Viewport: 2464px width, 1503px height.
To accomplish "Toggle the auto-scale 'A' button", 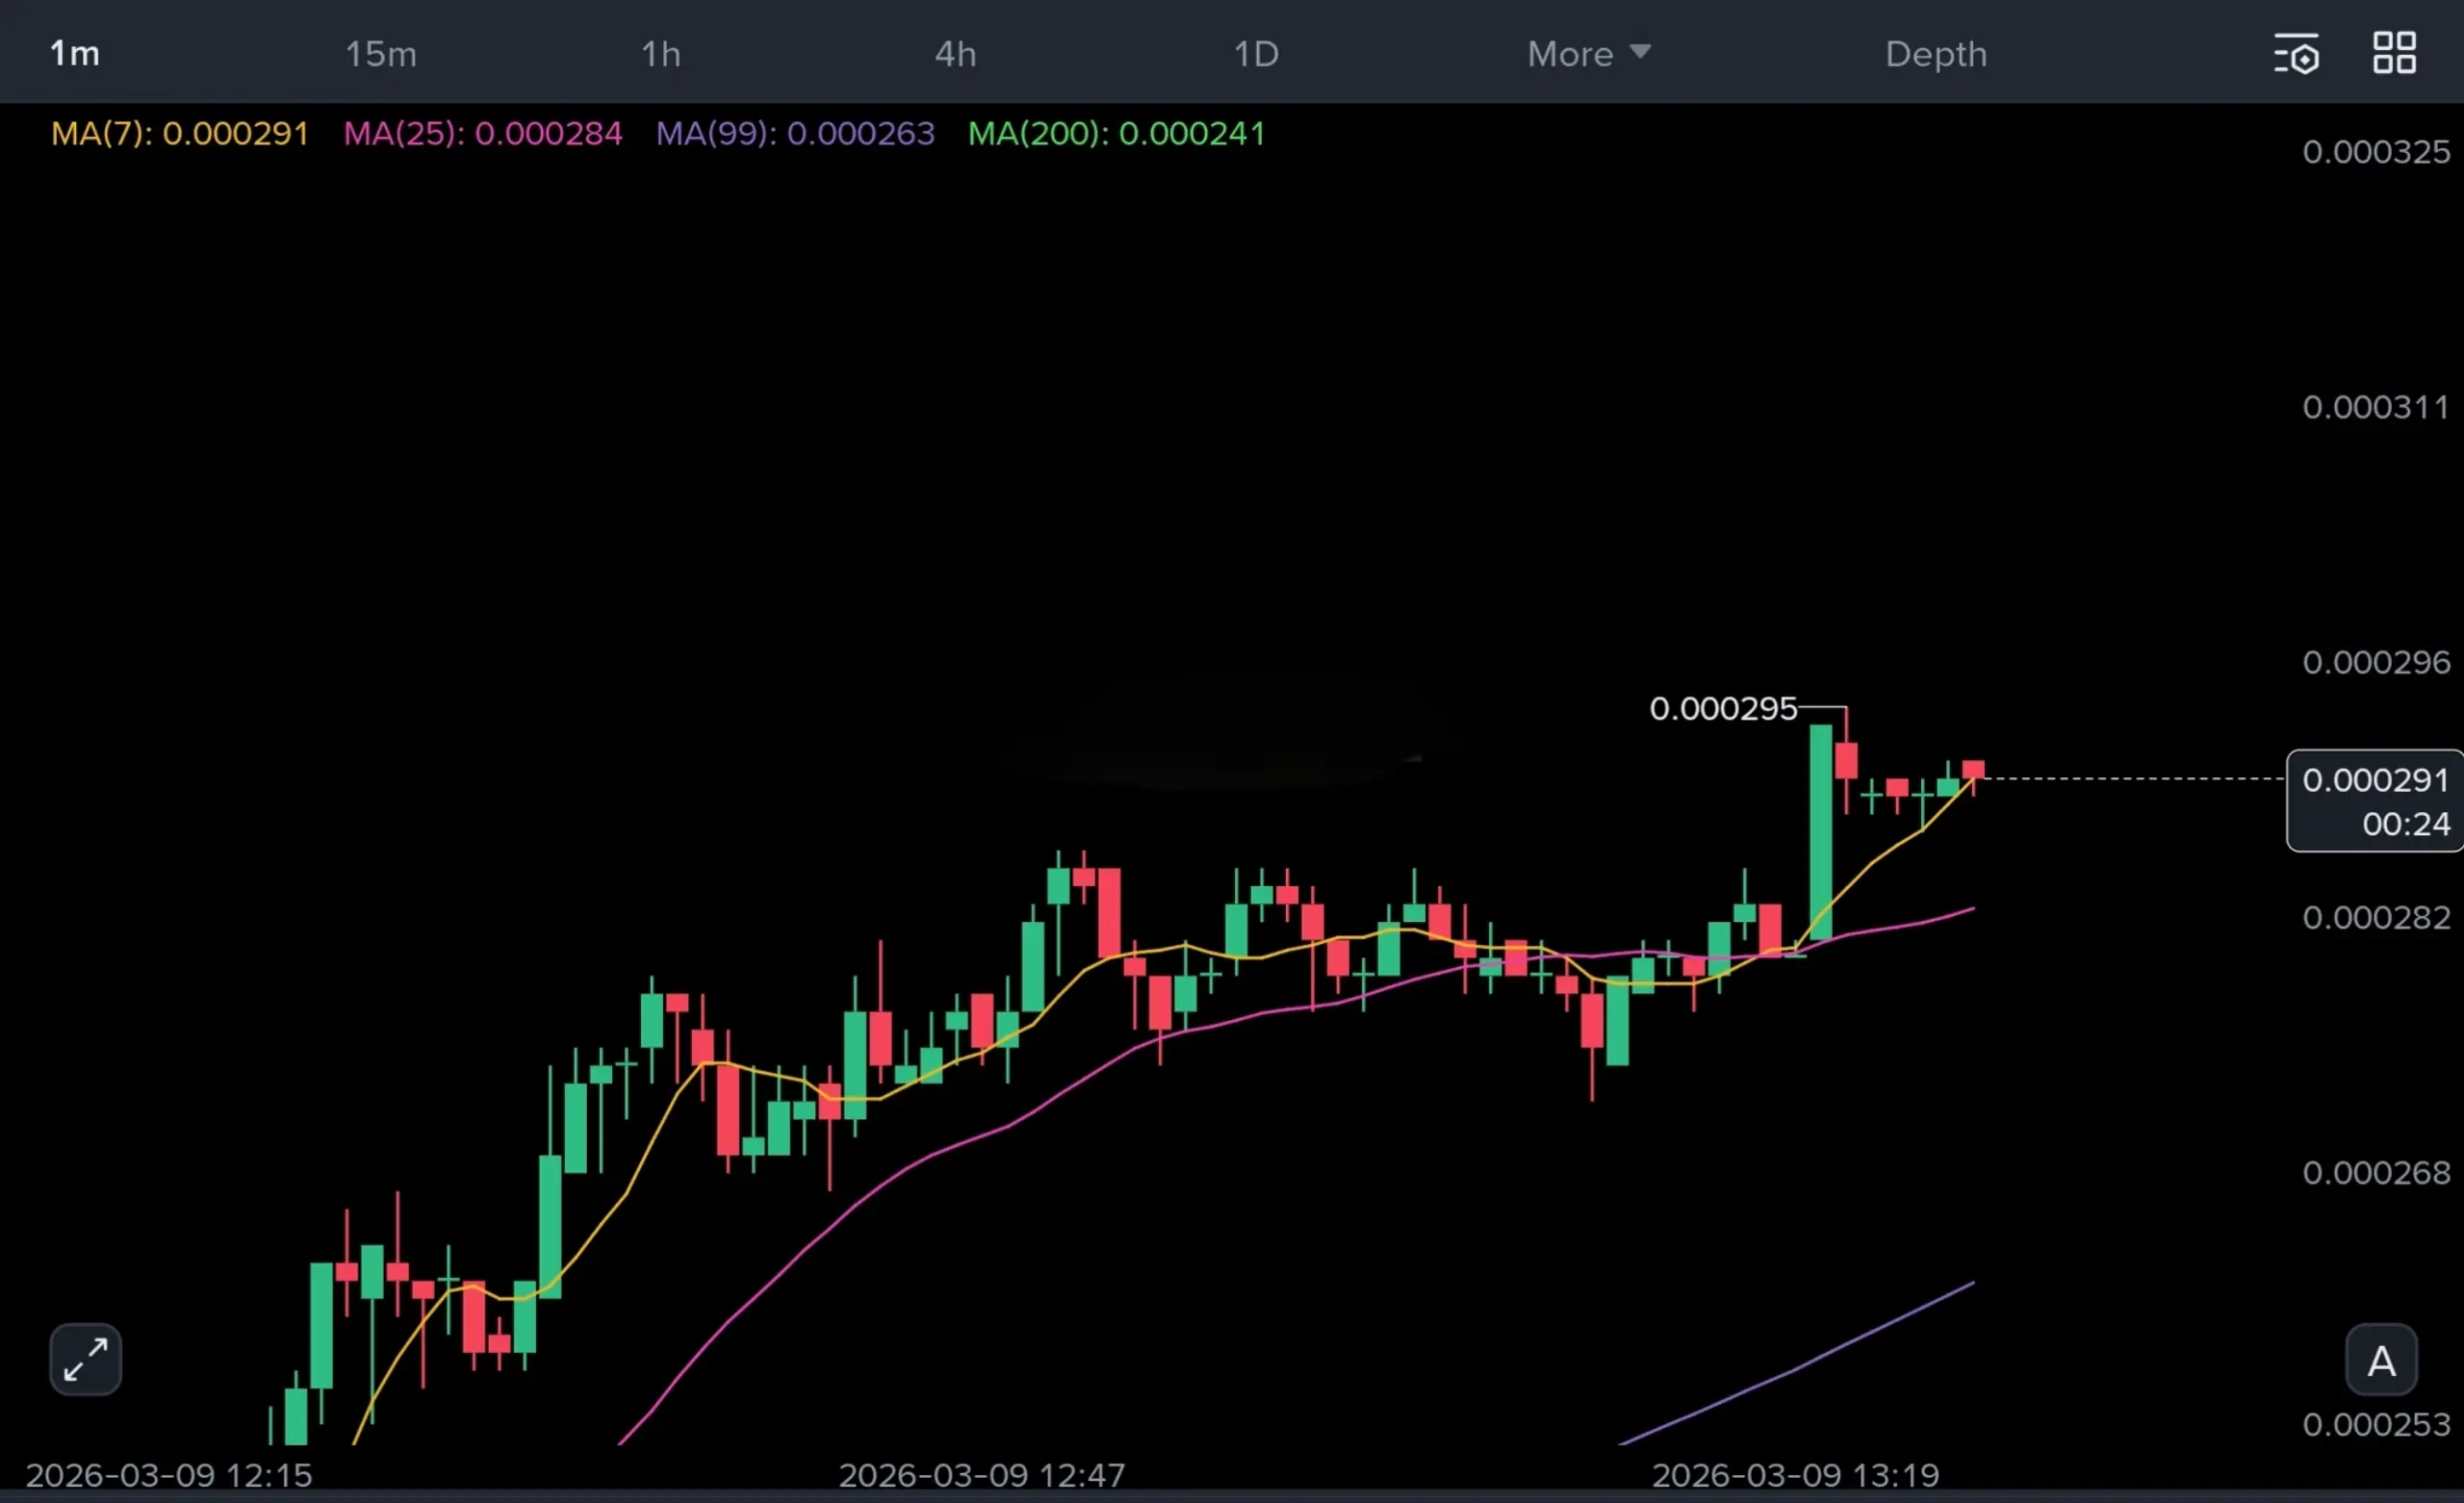I will coord(2381,1360).
